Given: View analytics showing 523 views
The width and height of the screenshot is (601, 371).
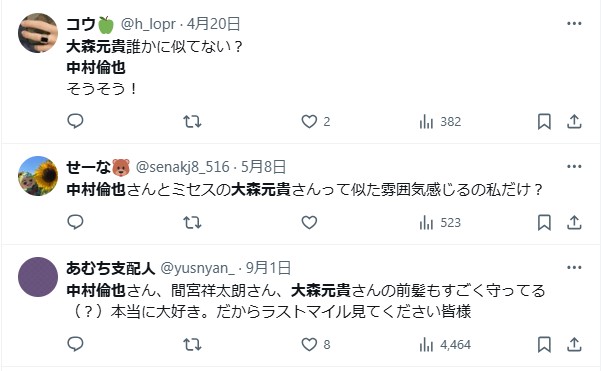Looking at the screenshot, I should tap(440, 223).
